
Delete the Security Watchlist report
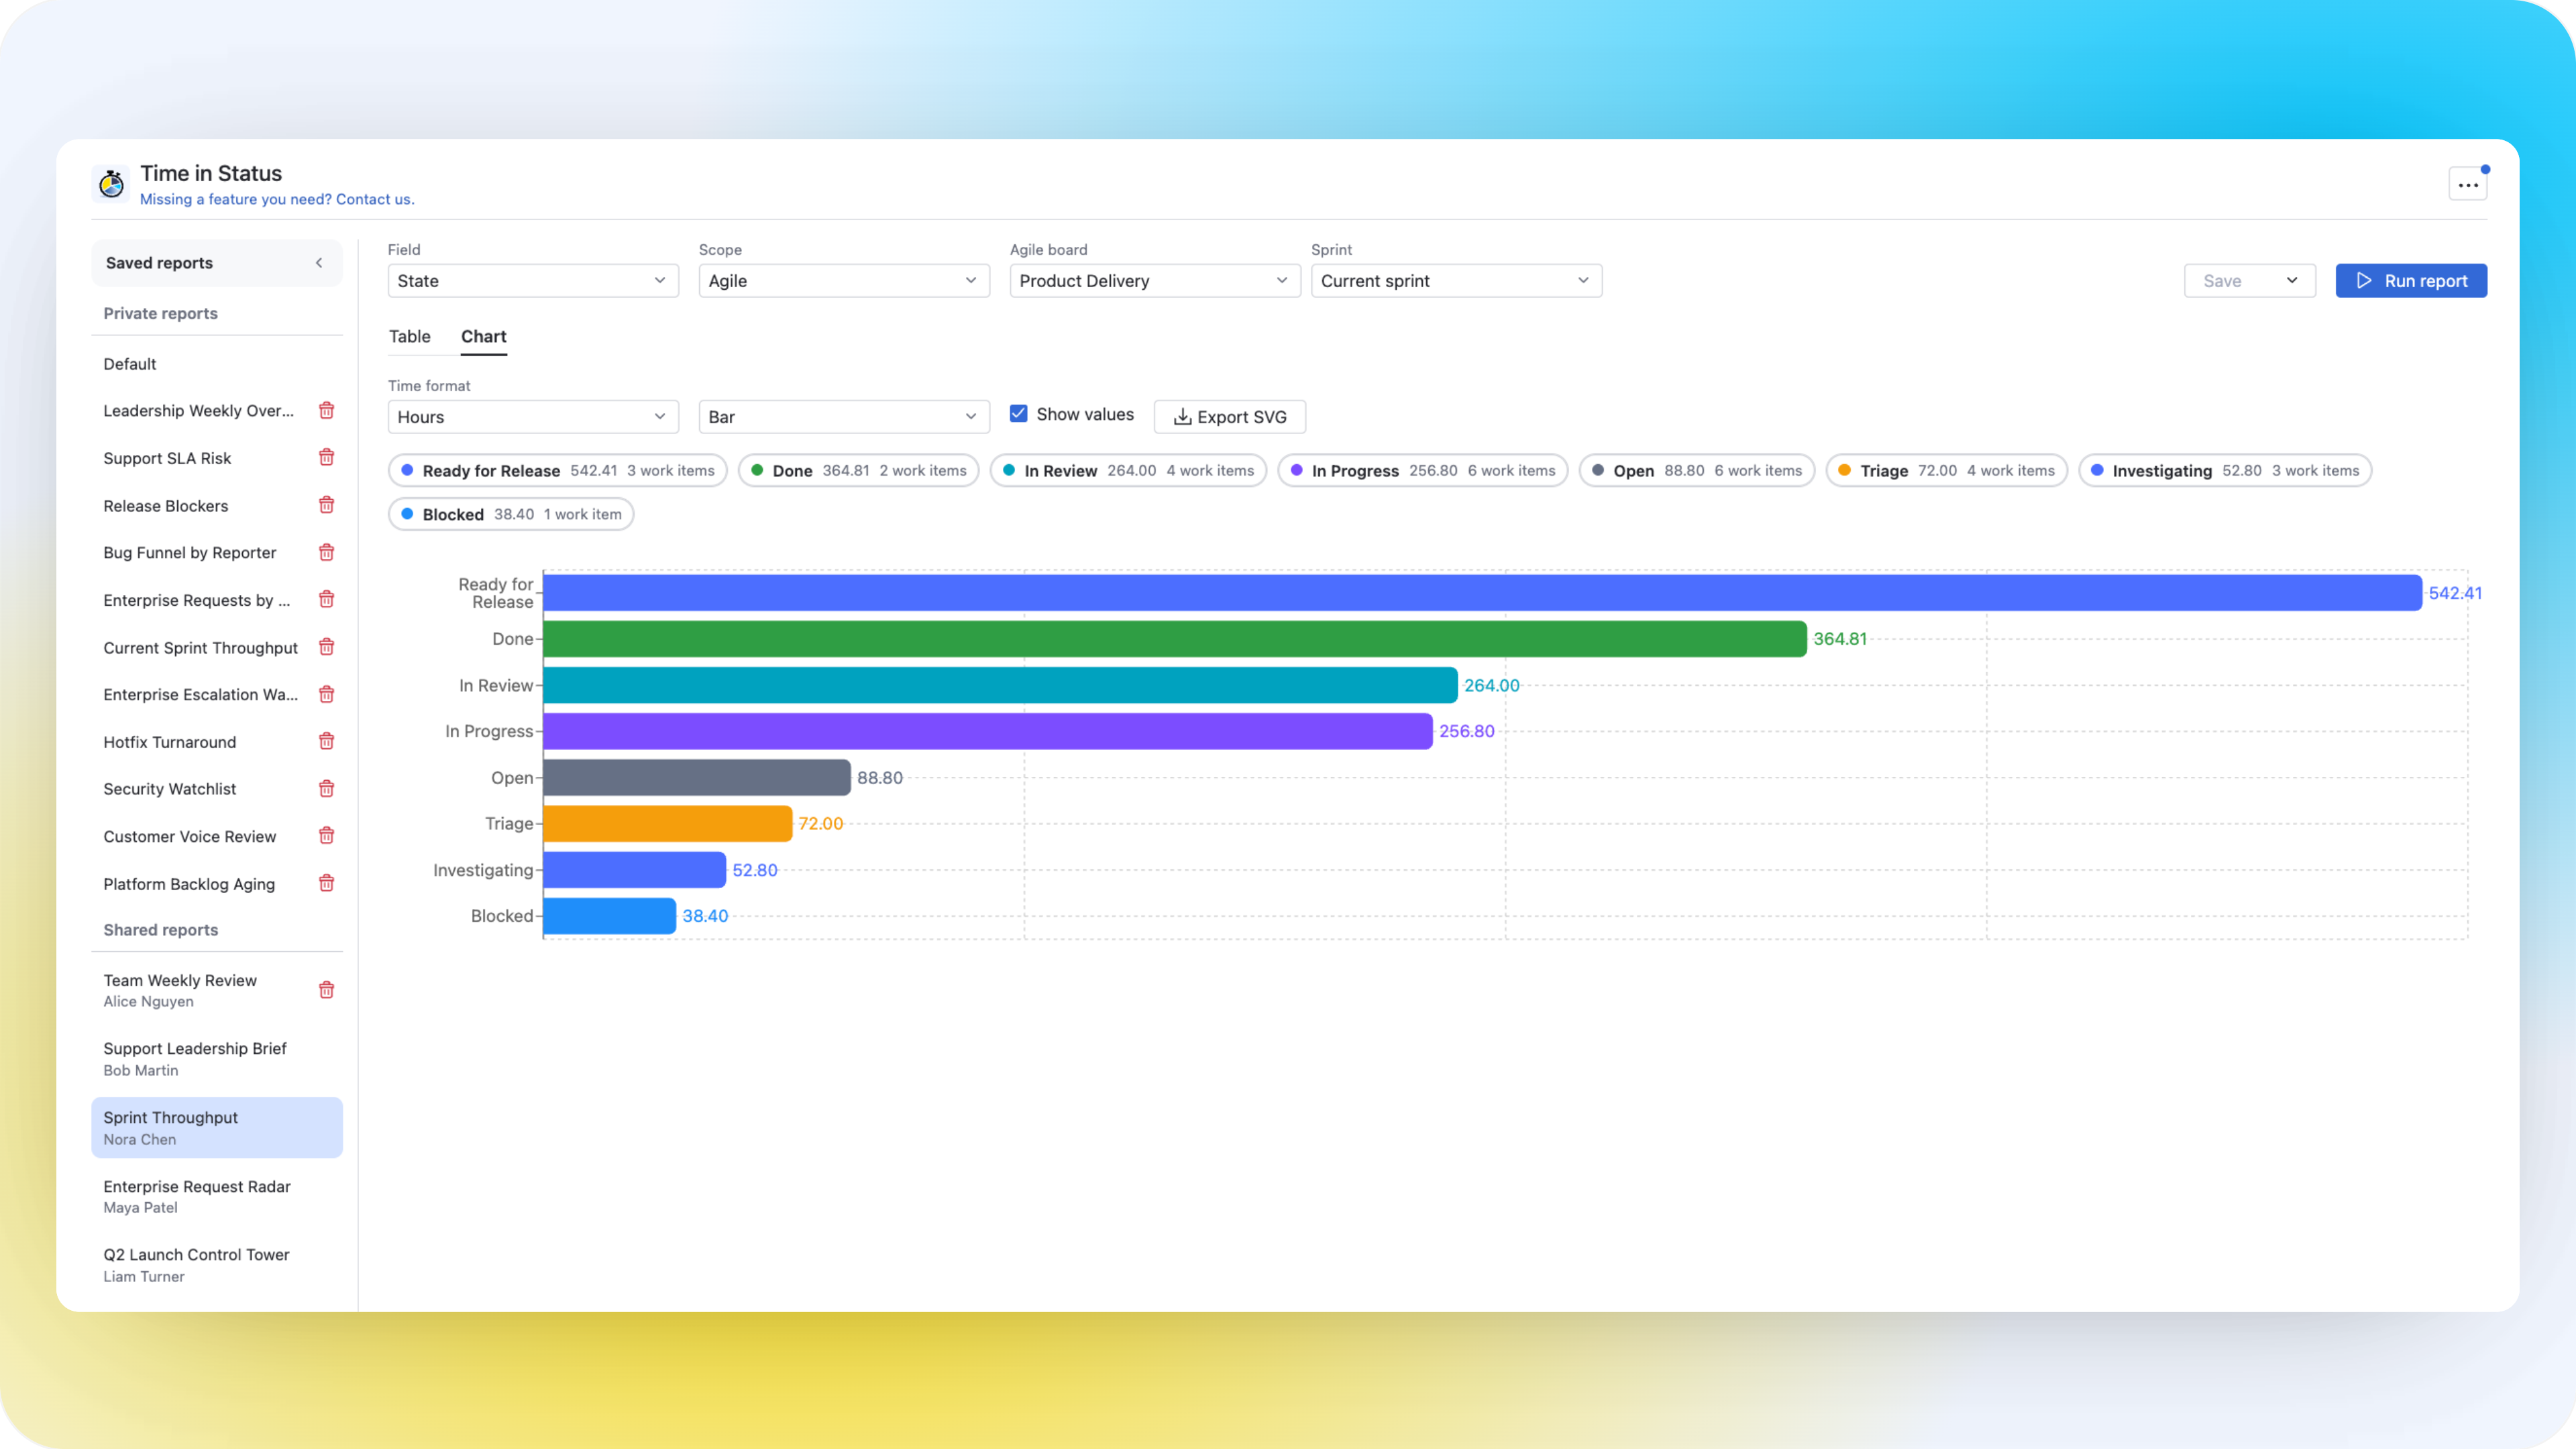coord(326,789)
